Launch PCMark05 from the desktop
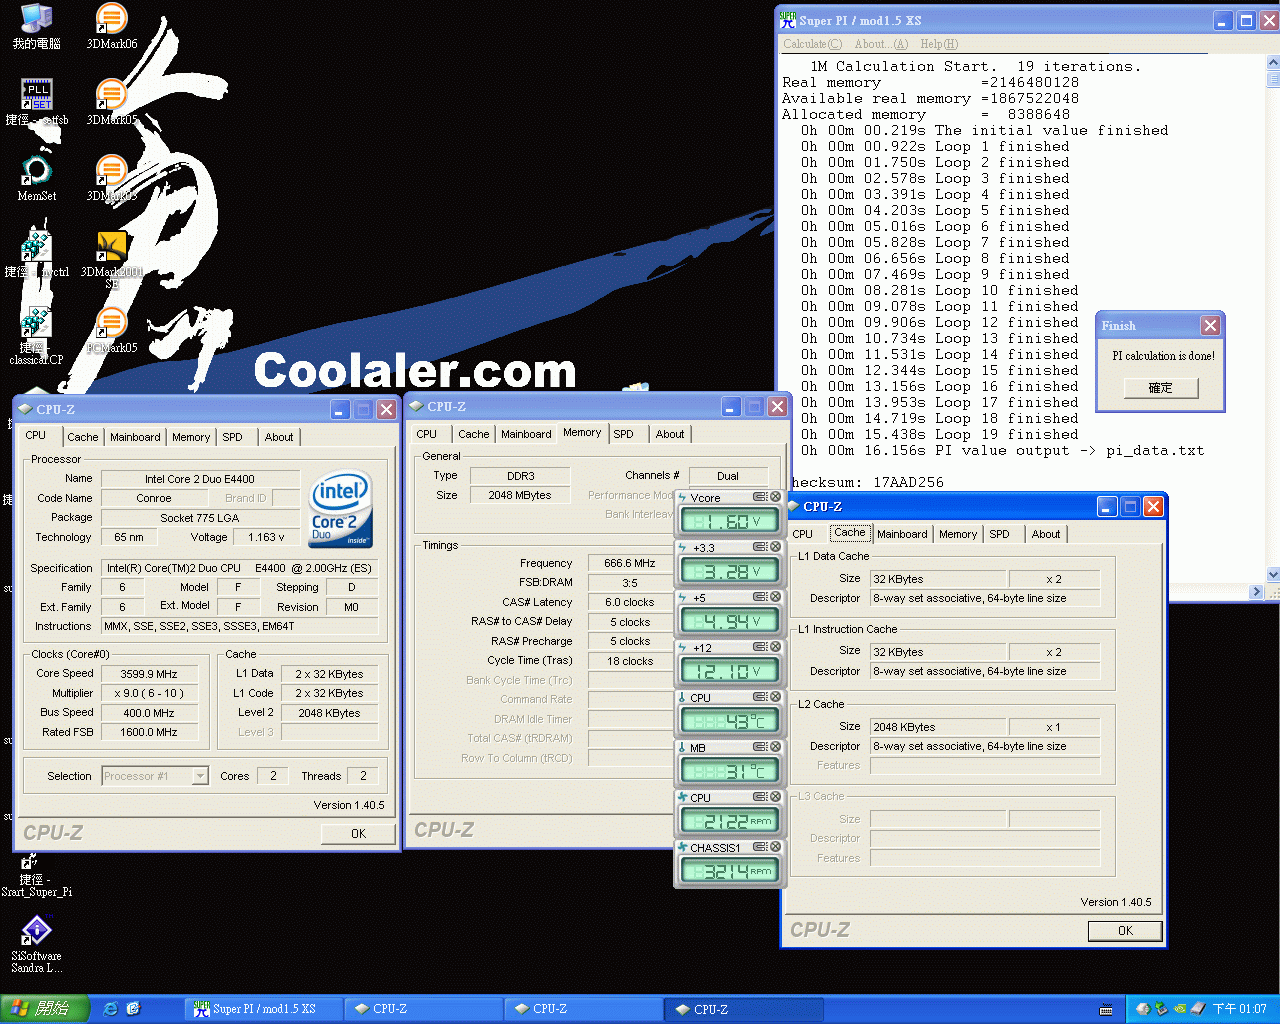1280x1024 pixels. (111, 330)
